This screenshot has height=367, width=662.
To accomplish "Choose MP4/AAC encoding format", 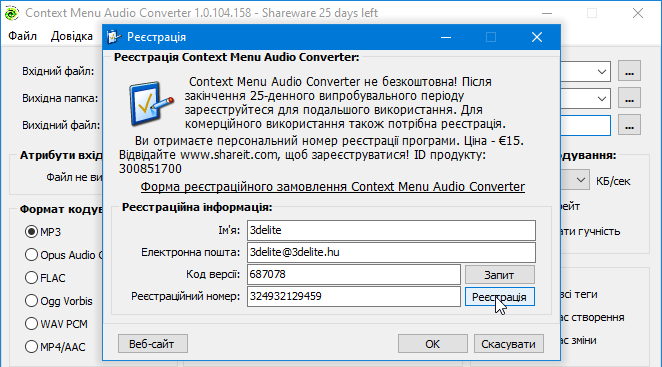I will tap(31, 347).
